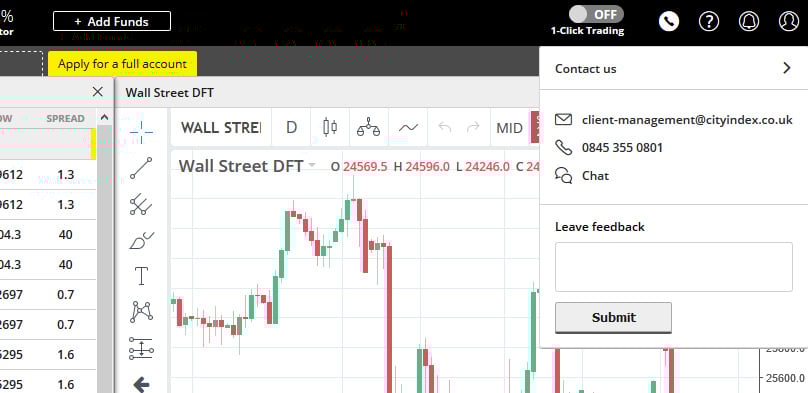
Task: Open Chat with support
Action: point(595,176)
